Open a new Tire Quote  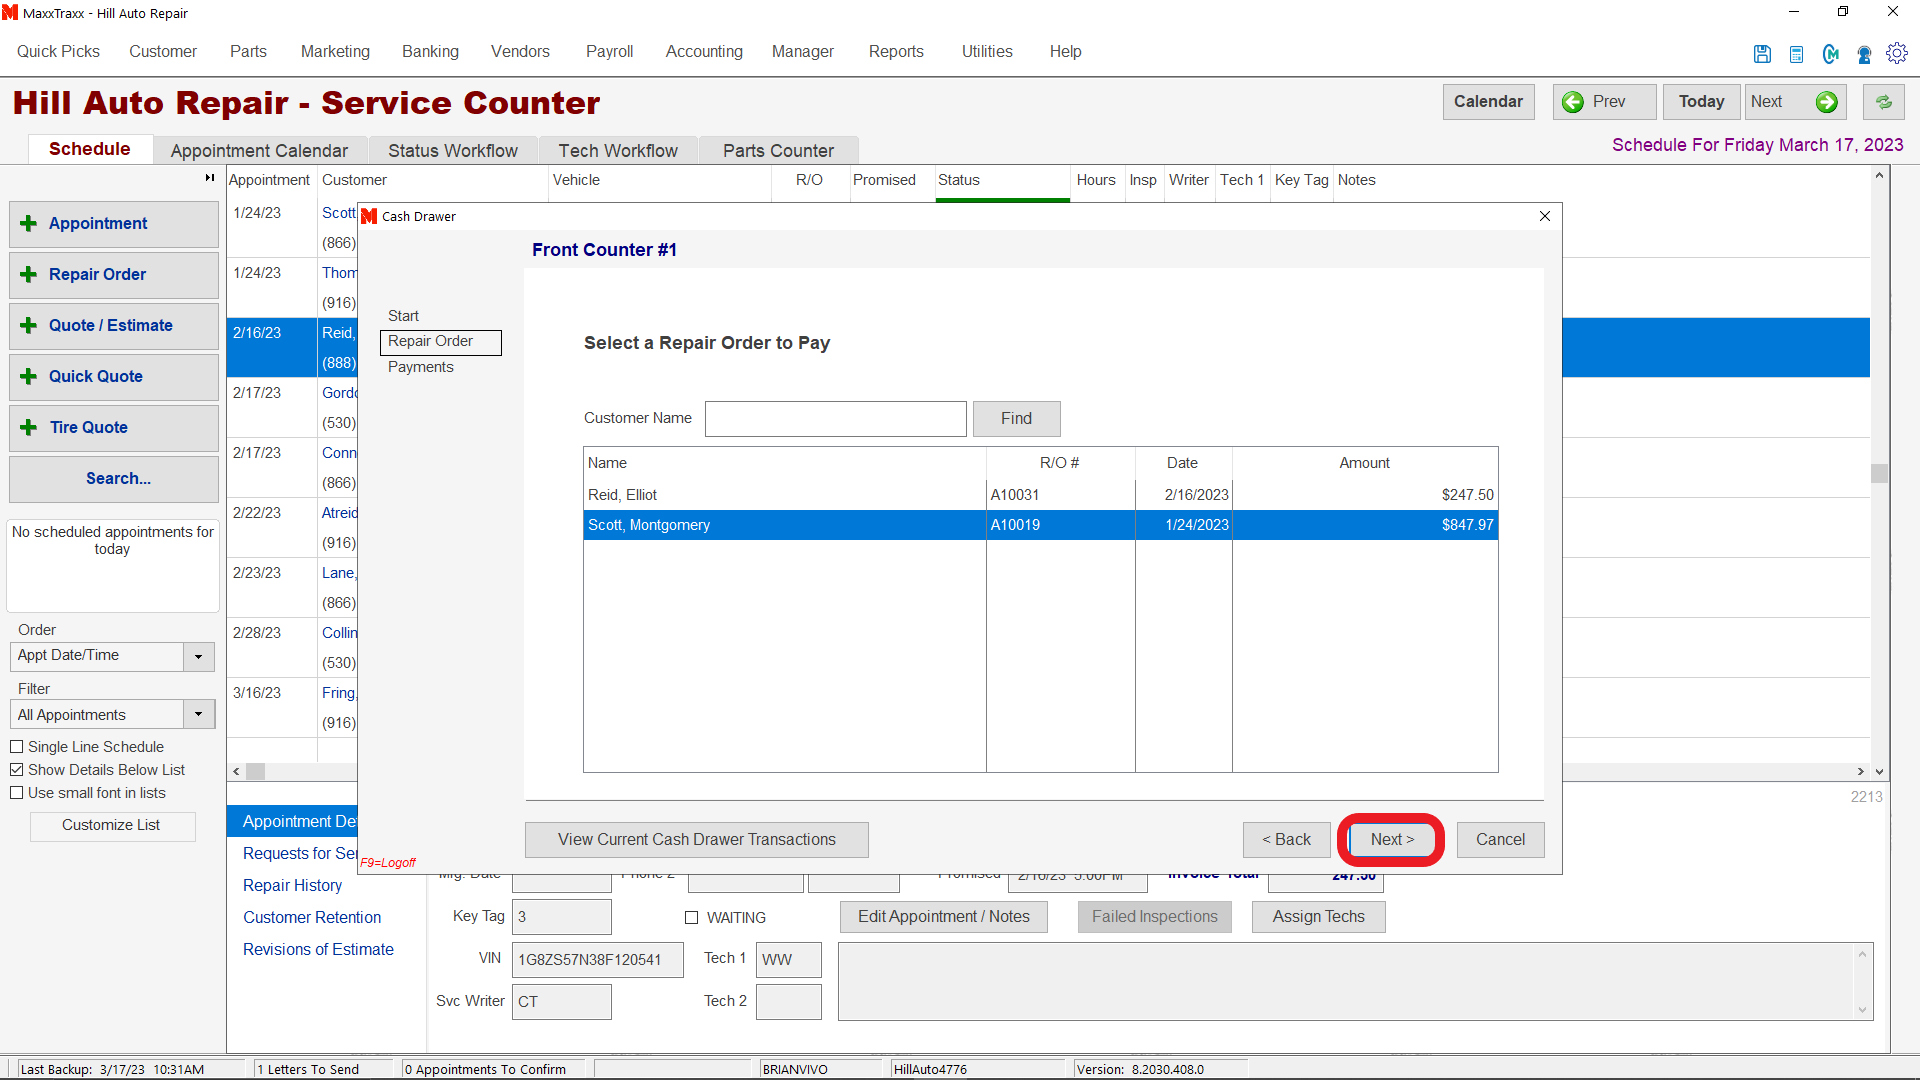pyautogui.click(x=114, y=428)
